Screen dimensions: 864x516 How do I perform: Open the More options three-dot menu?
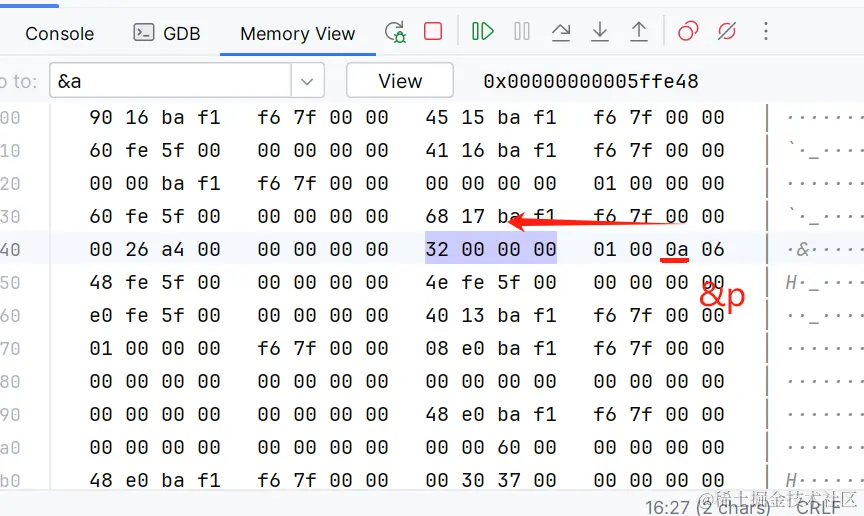(x=766, y=31)
